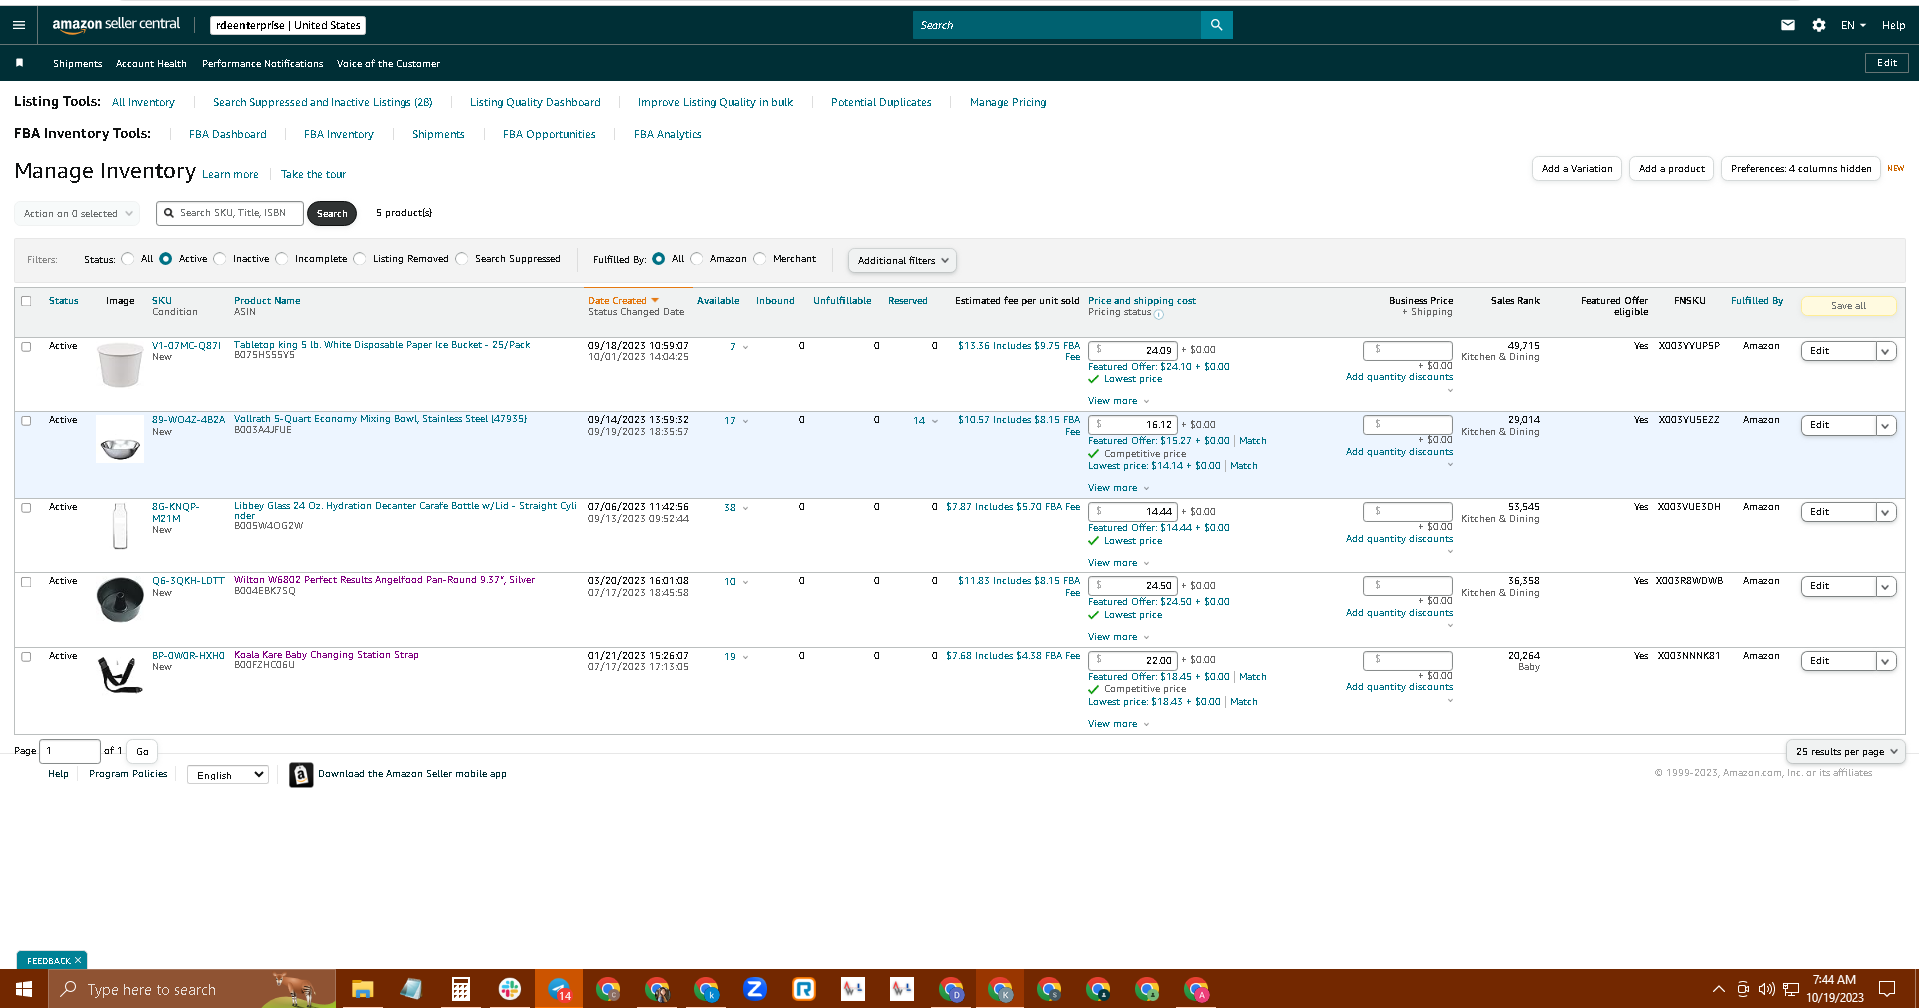Select the checkbox for SKU V1-07MC-Q87I

click(26, 347)
